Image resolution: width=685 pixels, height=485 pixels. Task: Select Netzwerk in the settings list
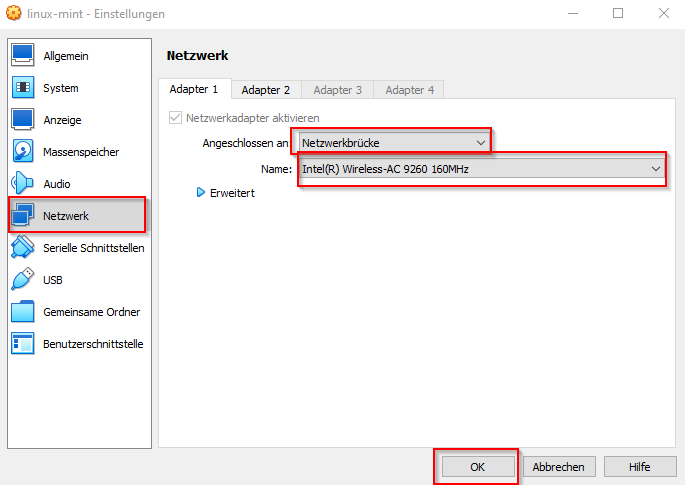[66, 216]
